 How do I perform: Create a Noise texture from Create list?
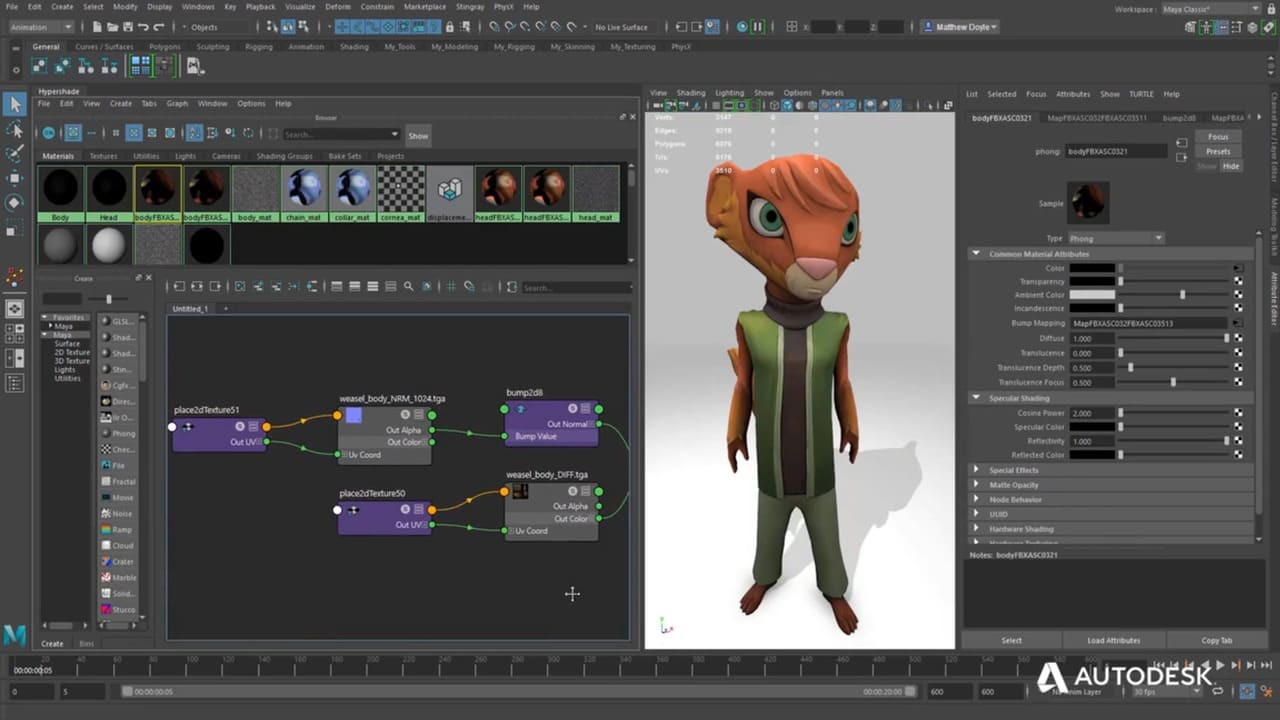click(x=118, y=513)
